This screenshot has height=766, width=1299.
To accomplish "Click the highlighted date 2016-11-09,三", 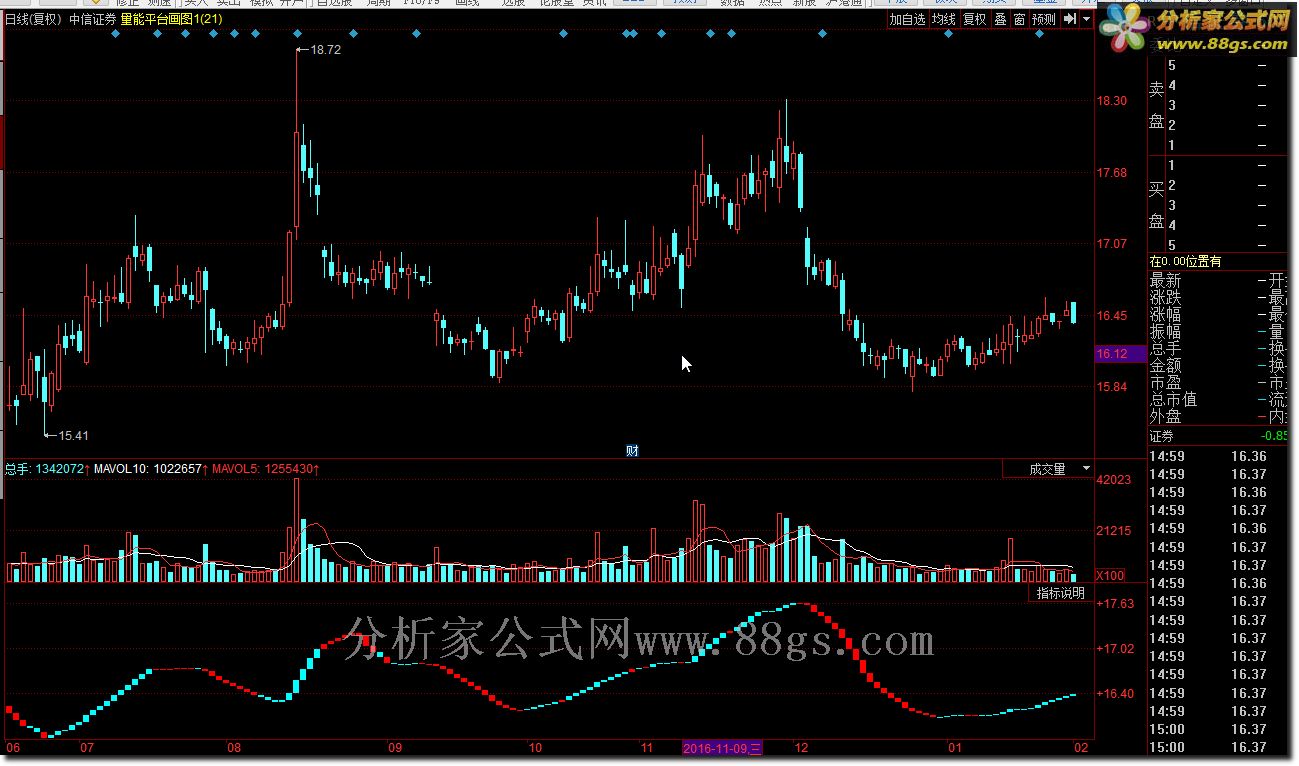I will tap(723, 748).
